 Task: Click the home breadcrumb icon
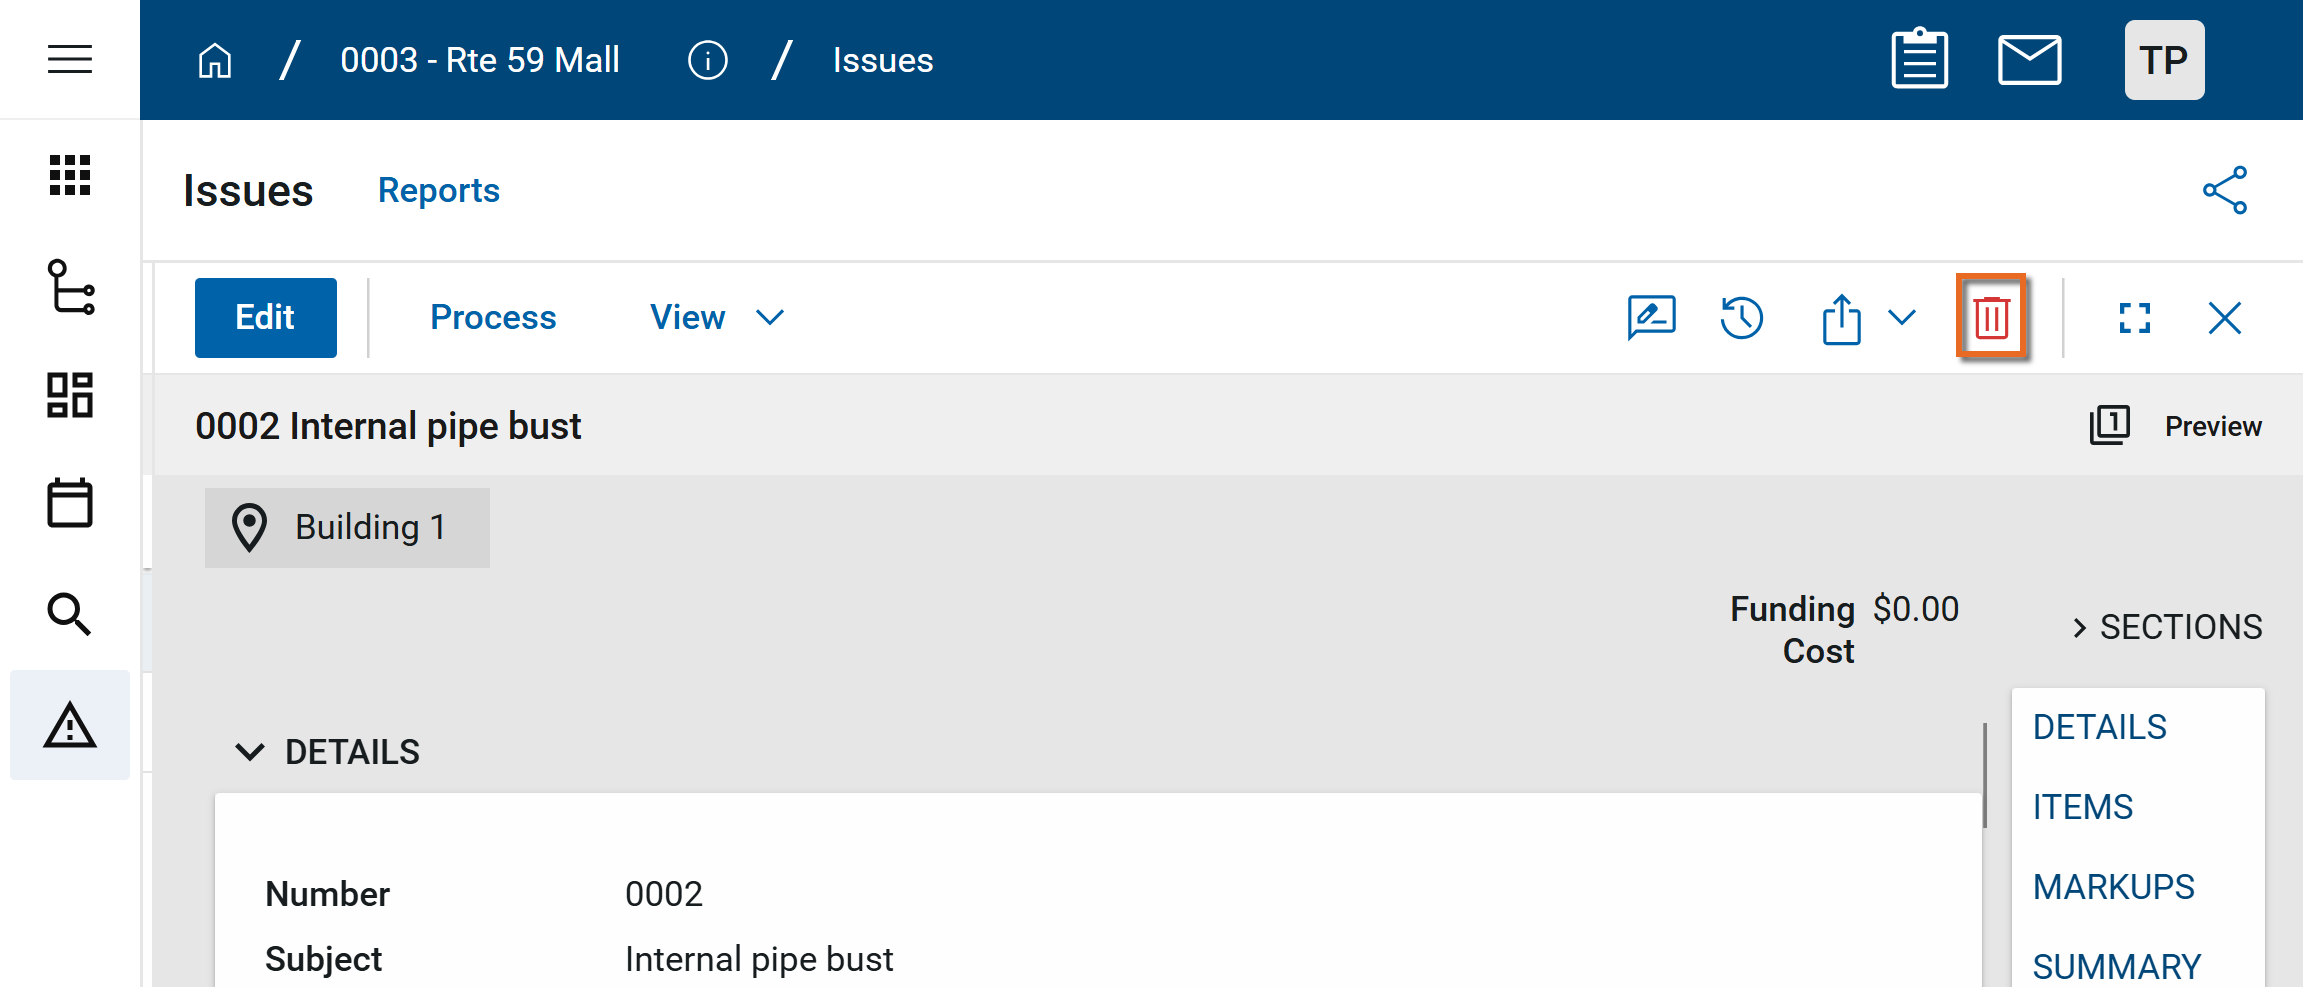(x=215, y=61)
